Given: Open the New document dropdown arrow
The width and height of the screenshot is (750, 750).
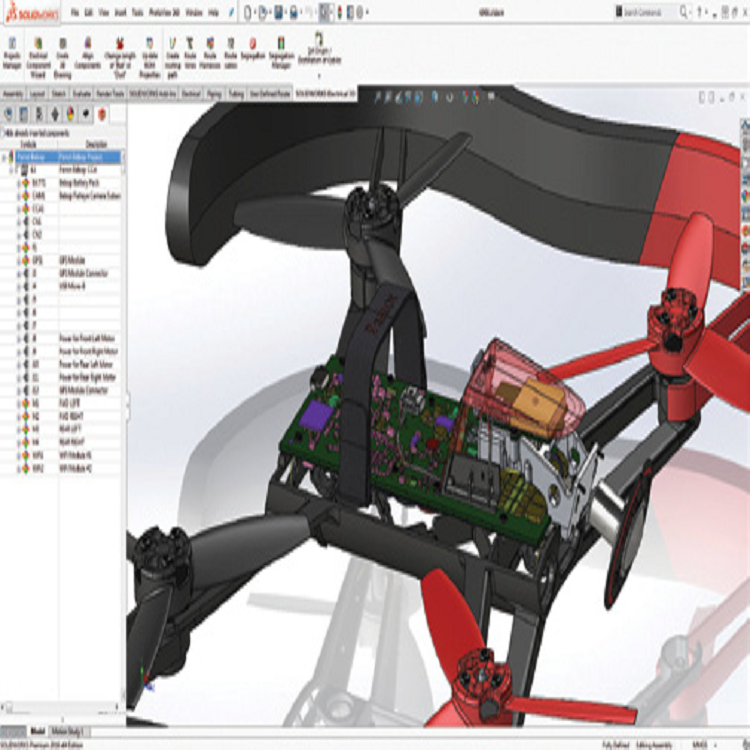Looking at the screenshot, I should pos(256,12).
